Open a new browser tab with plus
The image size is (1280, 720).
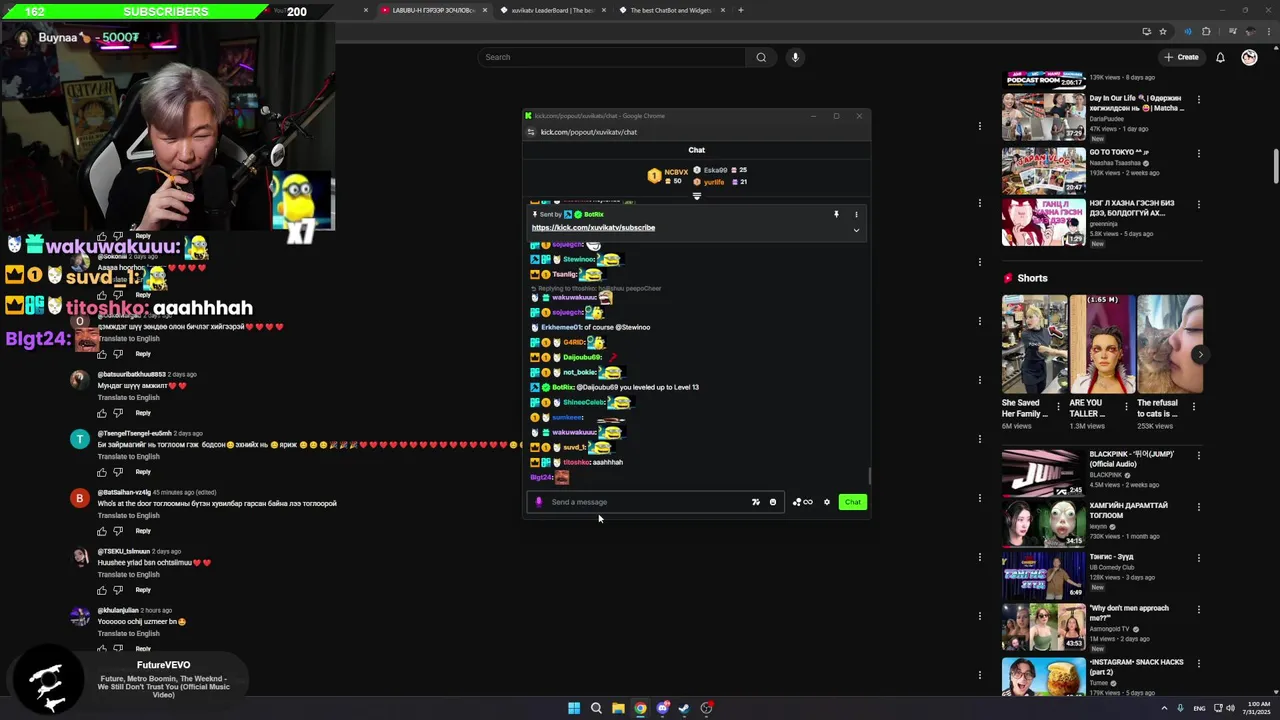[740, 10]
